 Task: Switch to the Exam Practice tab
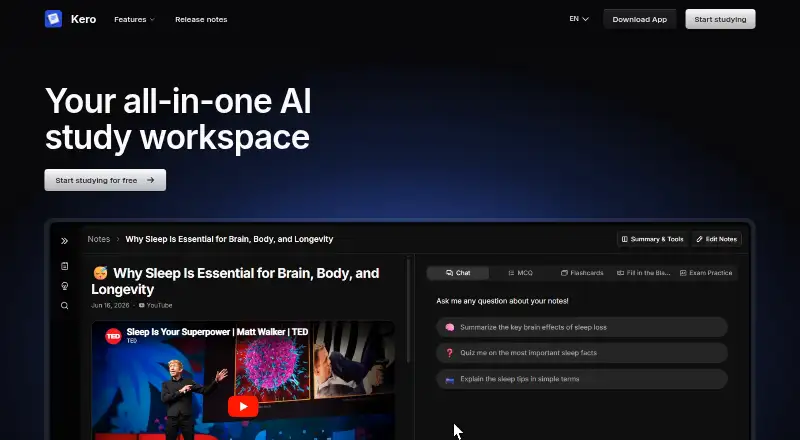[706, 273]
